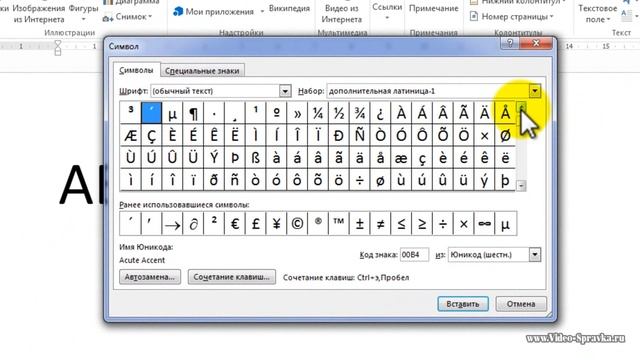Pick the ¥ symbol from recent symbols
640x360 pixels.
tap(276, 224)
